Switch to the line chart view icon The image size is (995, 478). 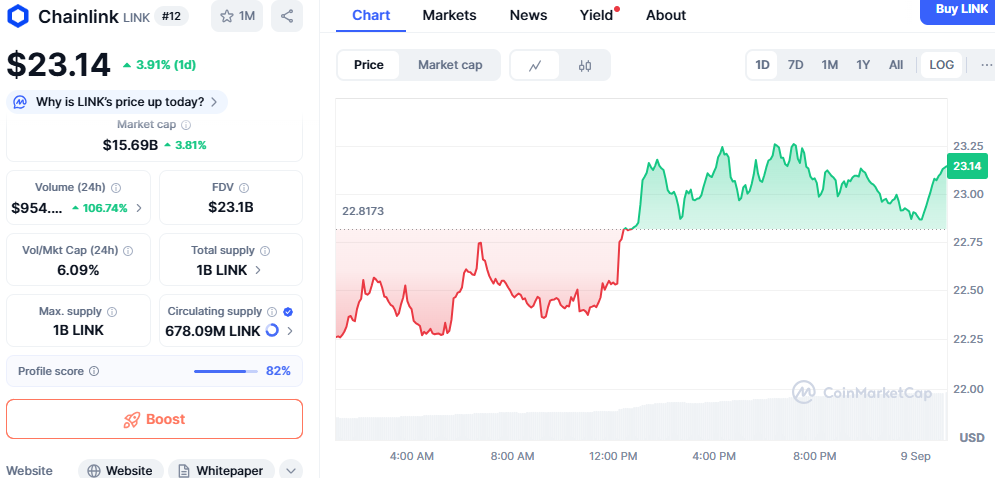pos(535,65)
